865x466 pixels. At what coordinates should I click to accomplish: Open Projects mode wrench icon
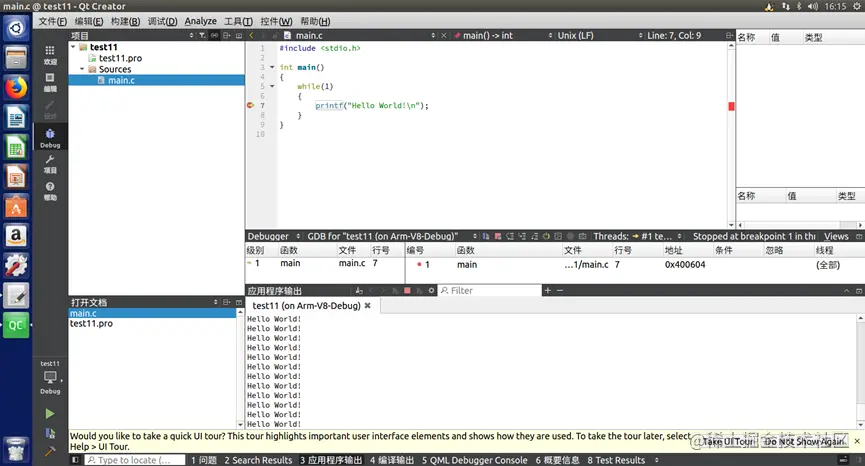pyautogui.click(x=50, y=164)
